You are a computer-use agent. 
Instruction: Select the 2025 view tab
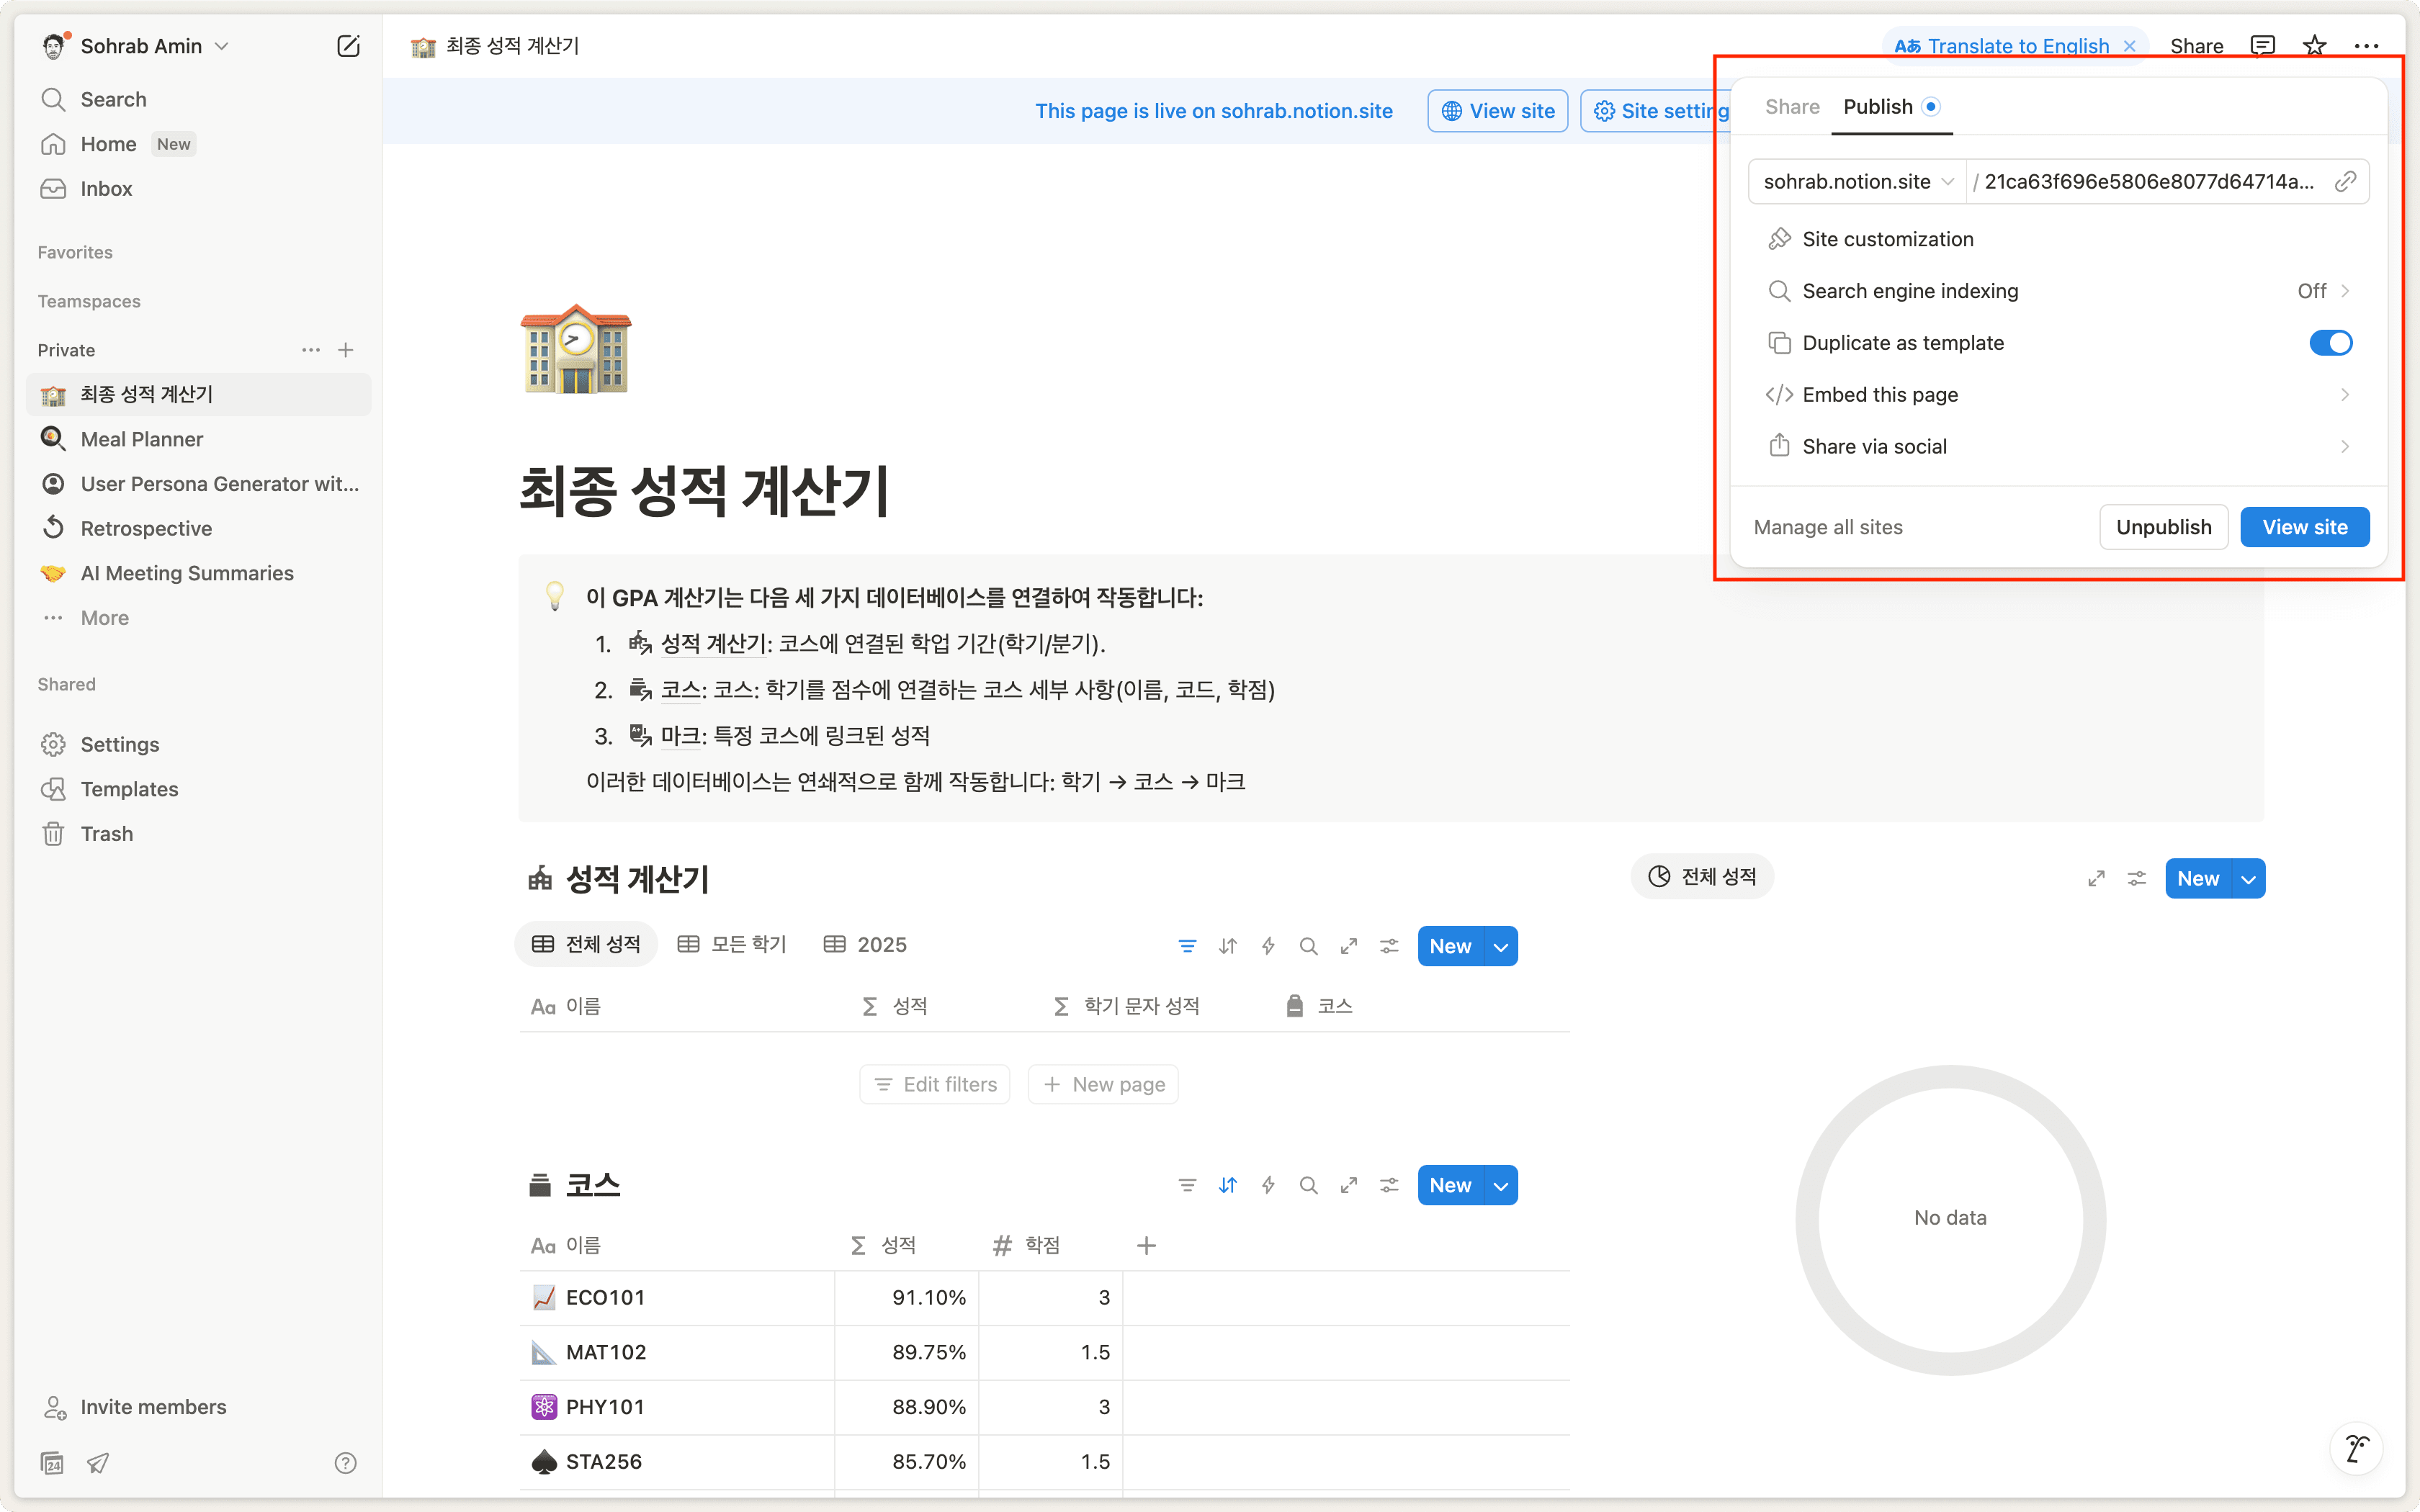865,944
